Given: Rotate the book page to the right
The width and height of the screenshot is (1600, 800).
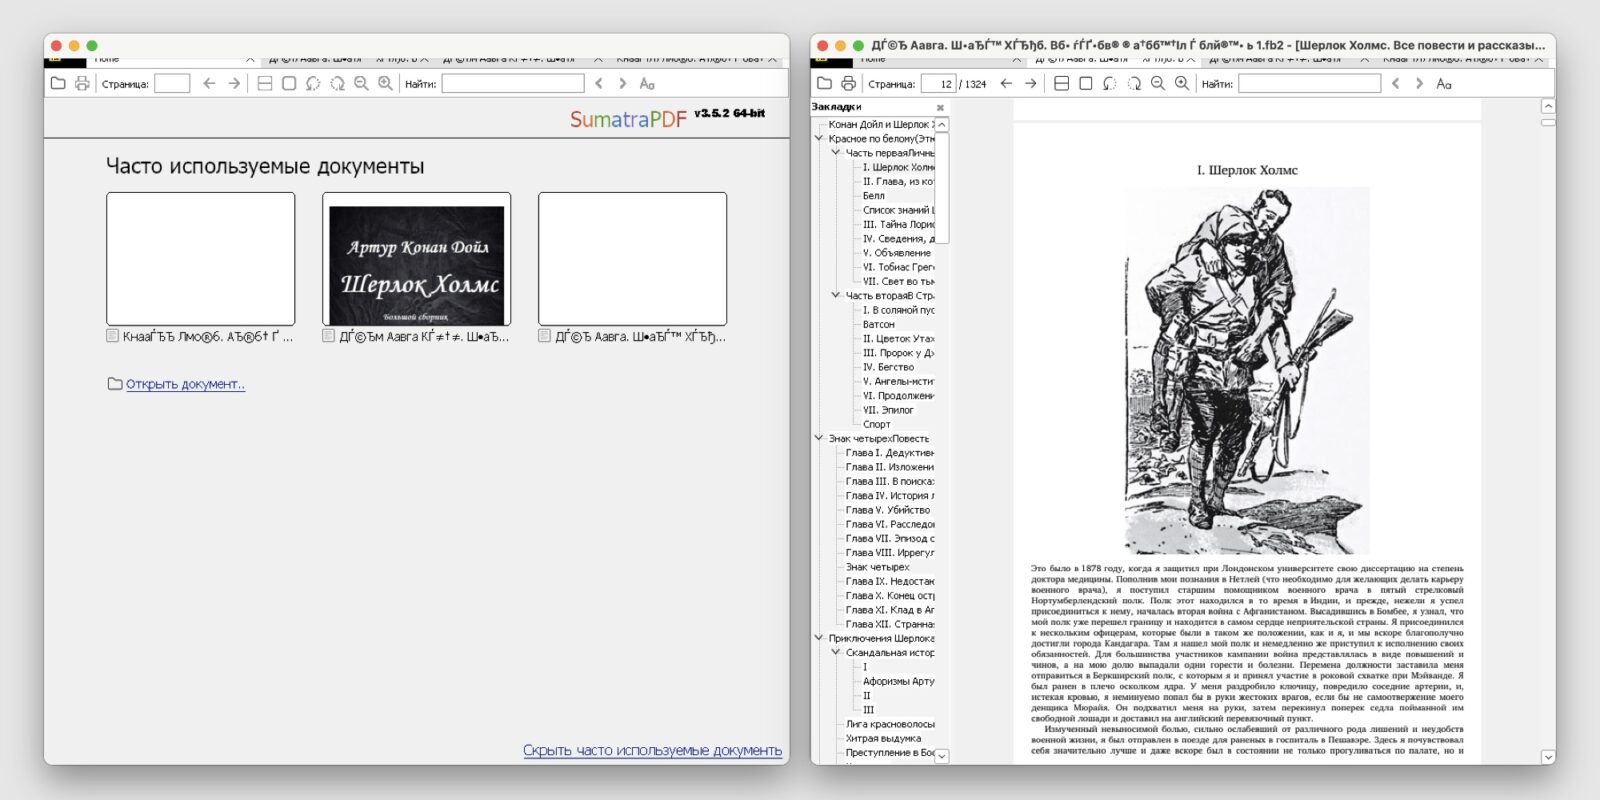Looking at the screenshot, I should click(1134, 84).
